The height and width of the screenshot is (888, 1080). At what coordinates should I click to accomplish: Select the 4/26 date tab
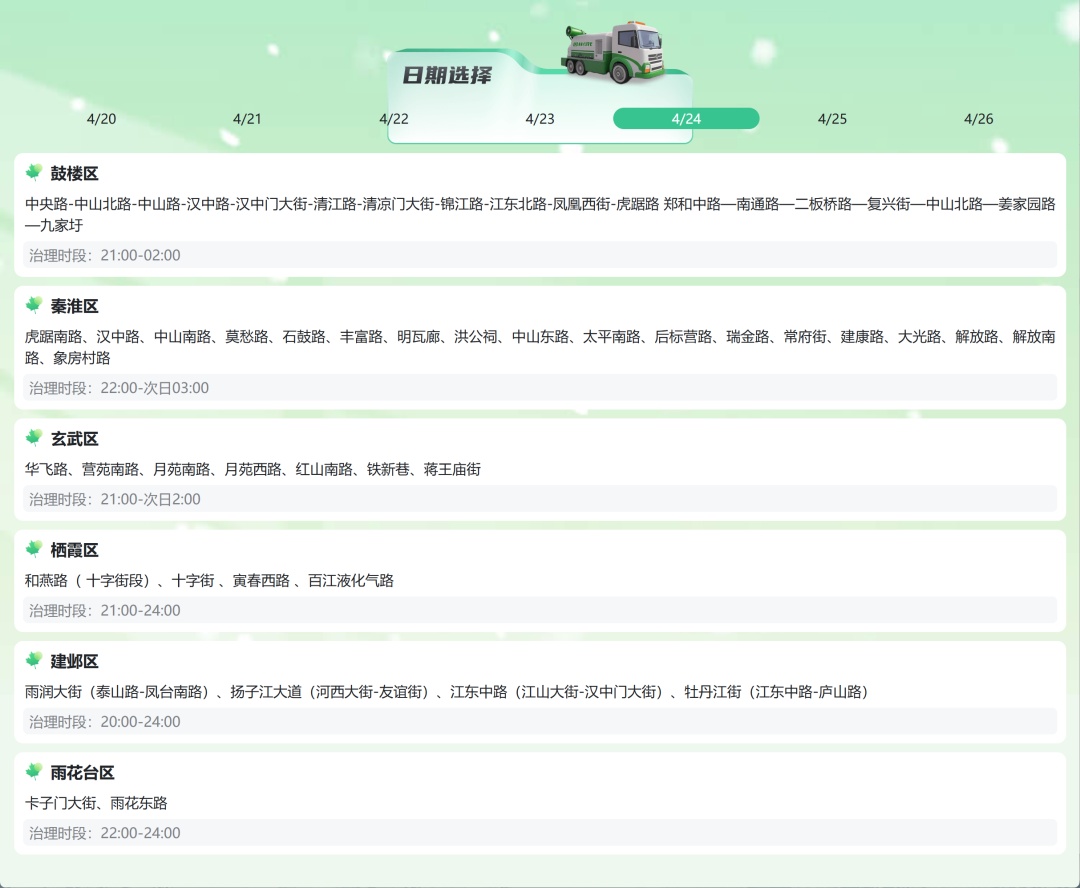tap(976, 118)
